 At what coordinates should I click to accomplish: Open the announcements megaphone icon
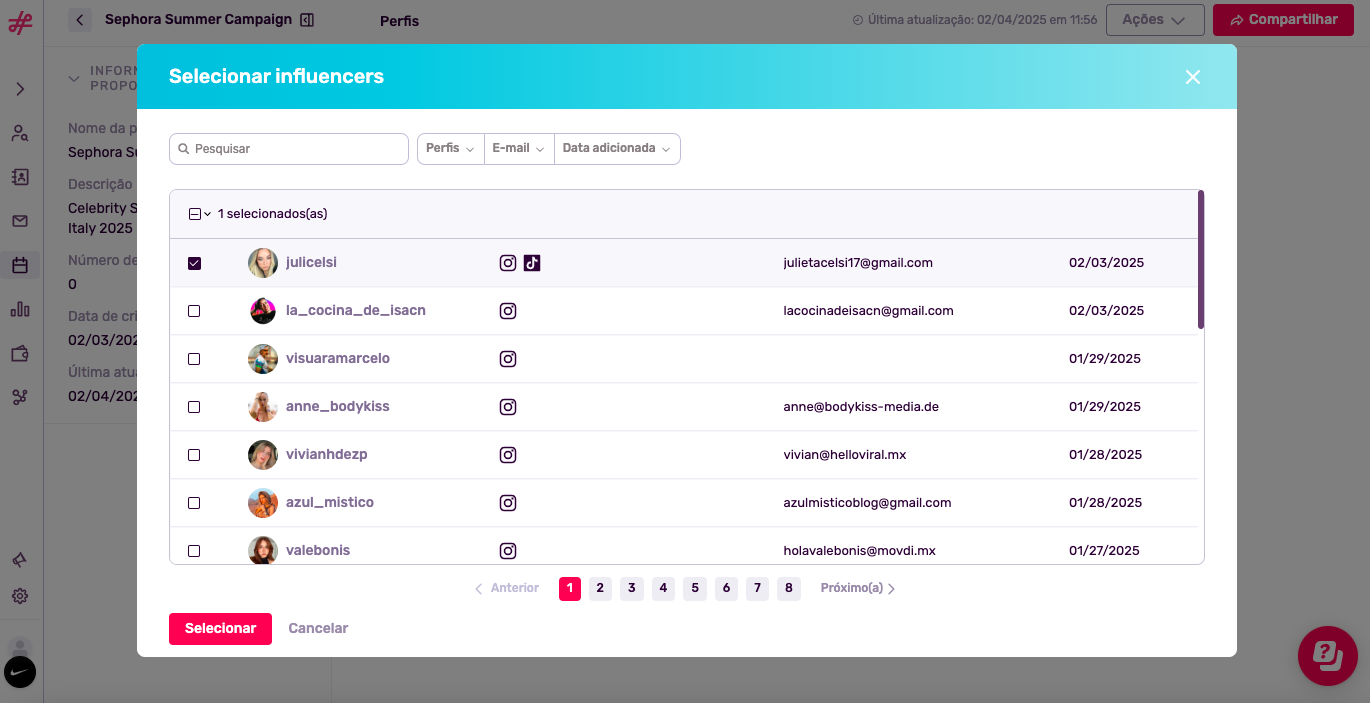tap(20, 560)
